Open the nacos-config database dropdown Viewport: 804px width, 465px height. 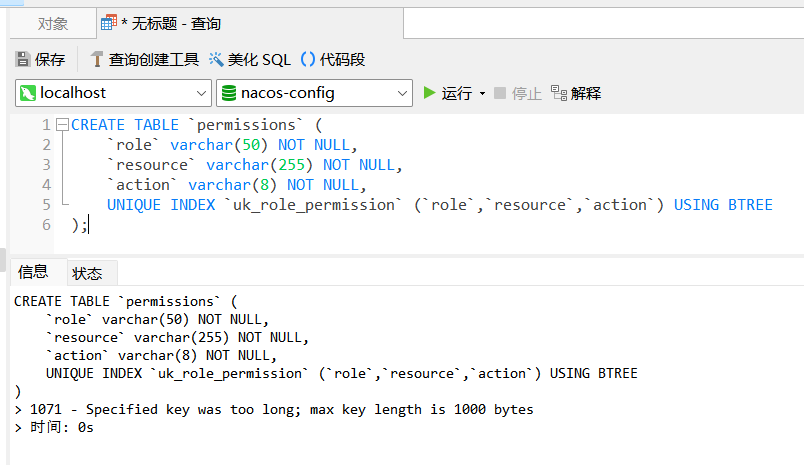402,93
